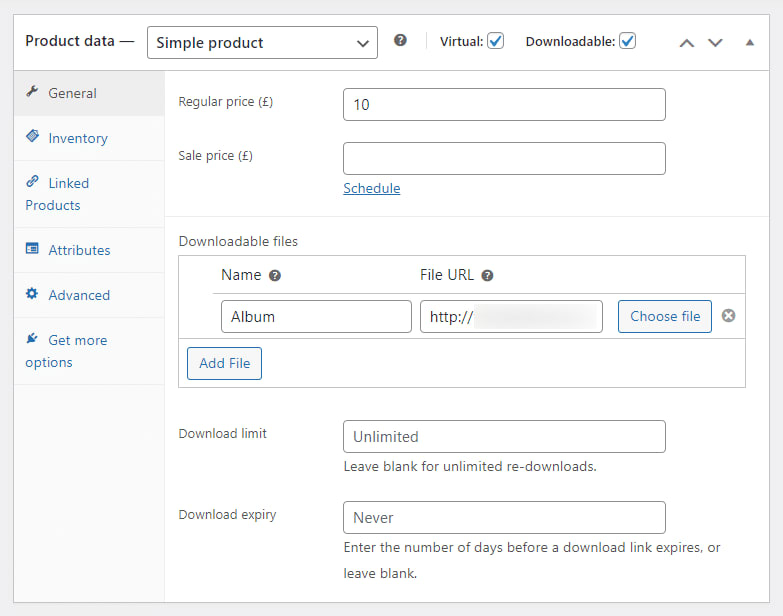Image resolution: width=783 pixels, height=616 pixels.
Task: Uncheck the Virtual checkbox
Action: (495, 41)
